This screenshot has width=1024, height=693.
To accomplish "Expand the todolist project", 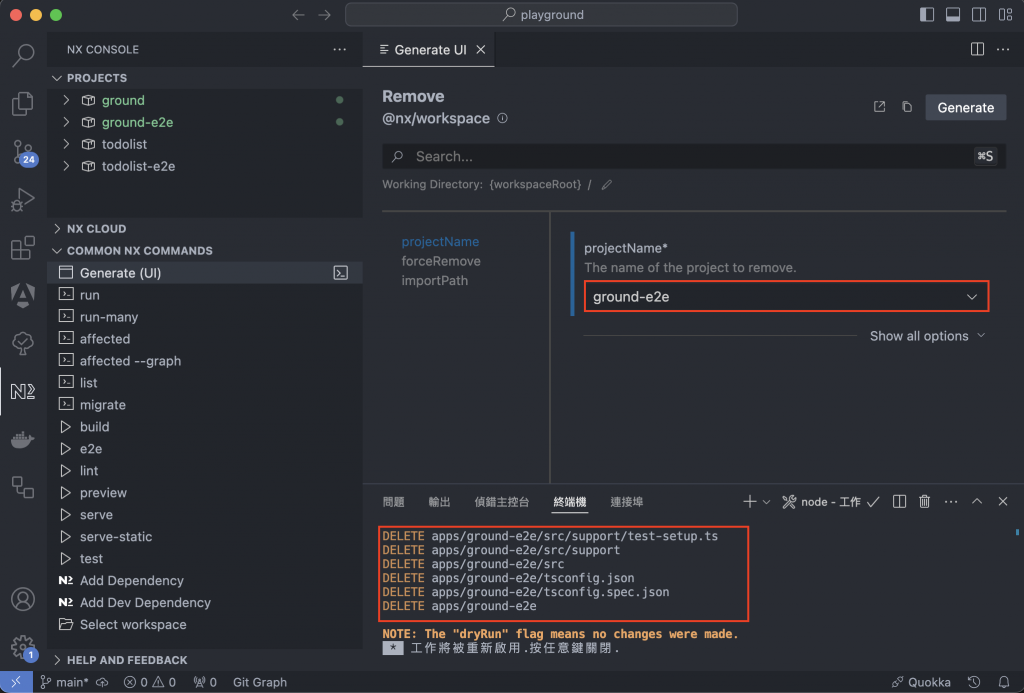I will [66, 144].
